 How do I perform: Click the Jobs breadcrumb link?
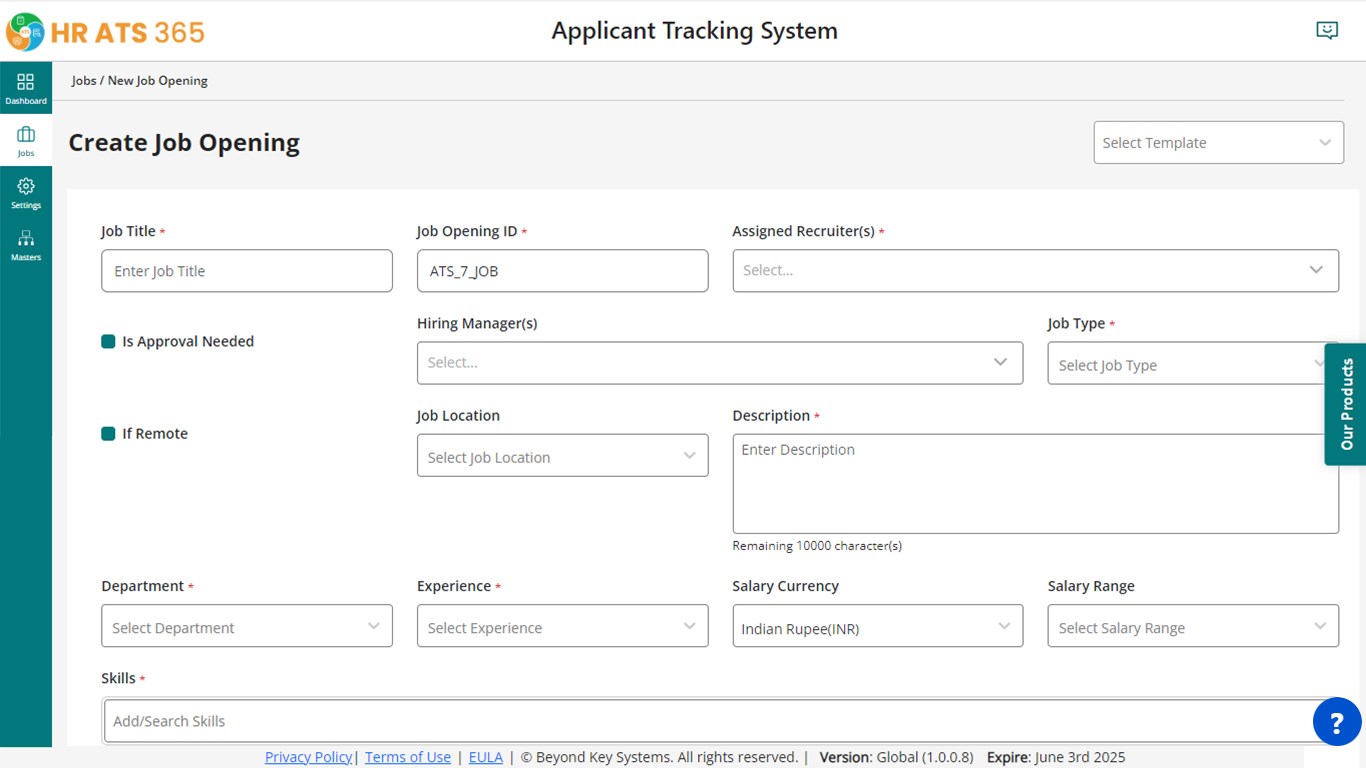84,81
